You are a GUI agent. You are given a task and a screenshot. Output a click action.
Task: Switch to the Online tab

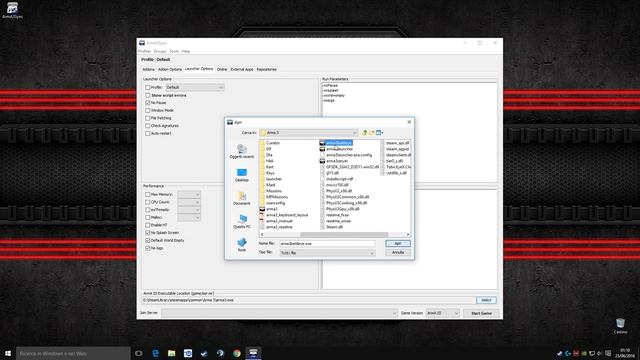(222, 69)
